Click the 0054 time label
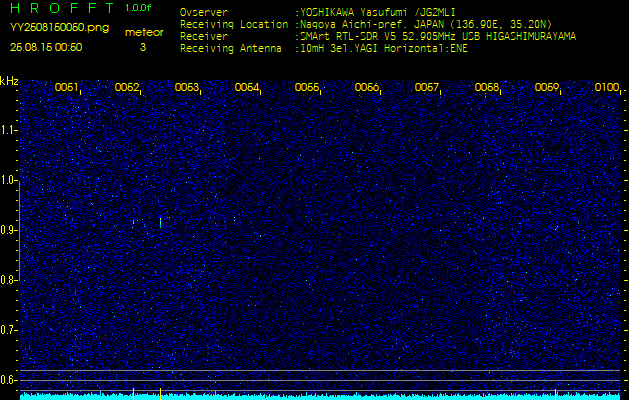 (x=247, y=87)
